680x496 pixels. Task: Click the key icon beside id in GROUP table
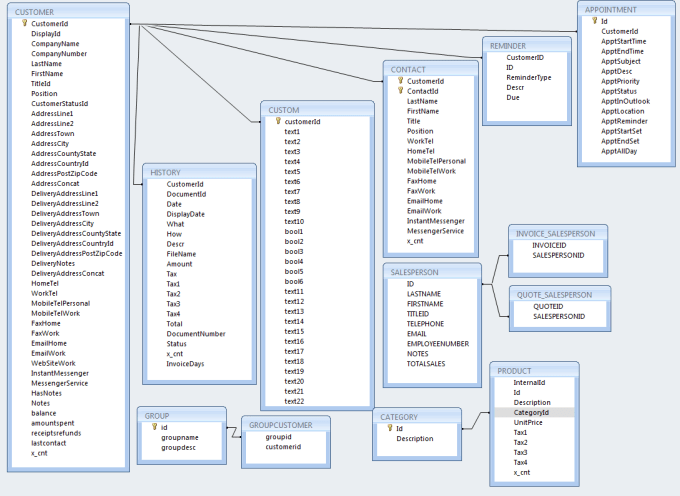point(154,427)
